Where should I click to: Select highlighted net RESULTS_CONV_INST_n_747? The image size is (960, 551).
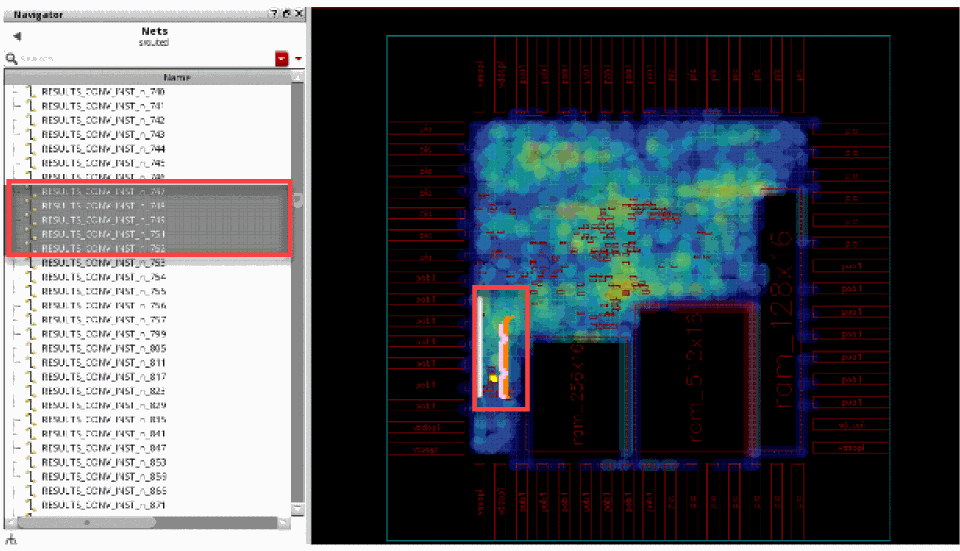coord(103,192)
